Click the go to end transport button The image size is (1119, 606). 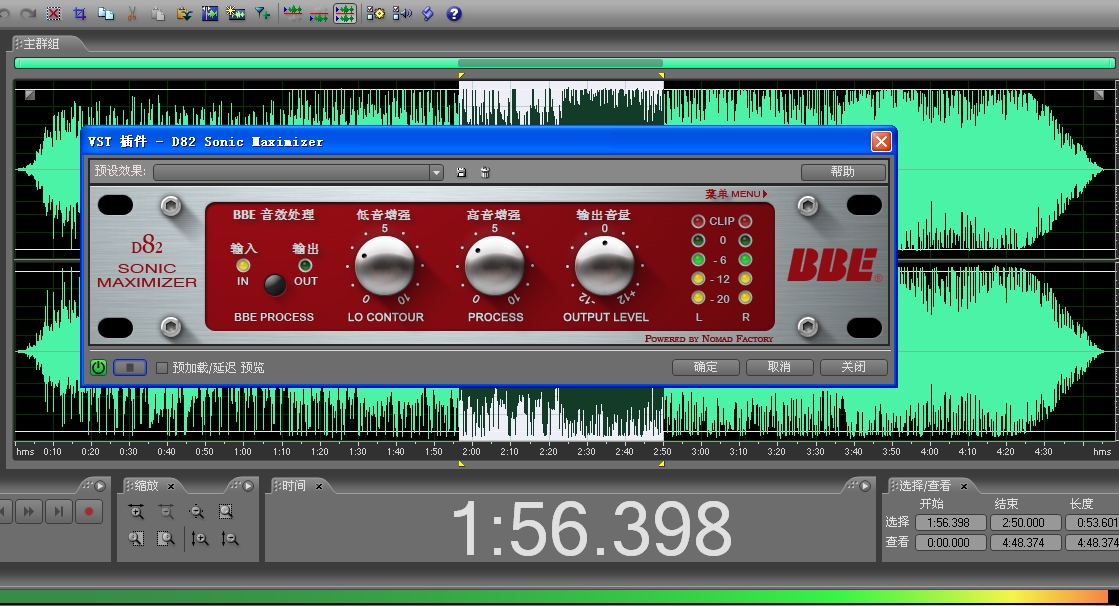pyautogui.click(x=59, y=511)
